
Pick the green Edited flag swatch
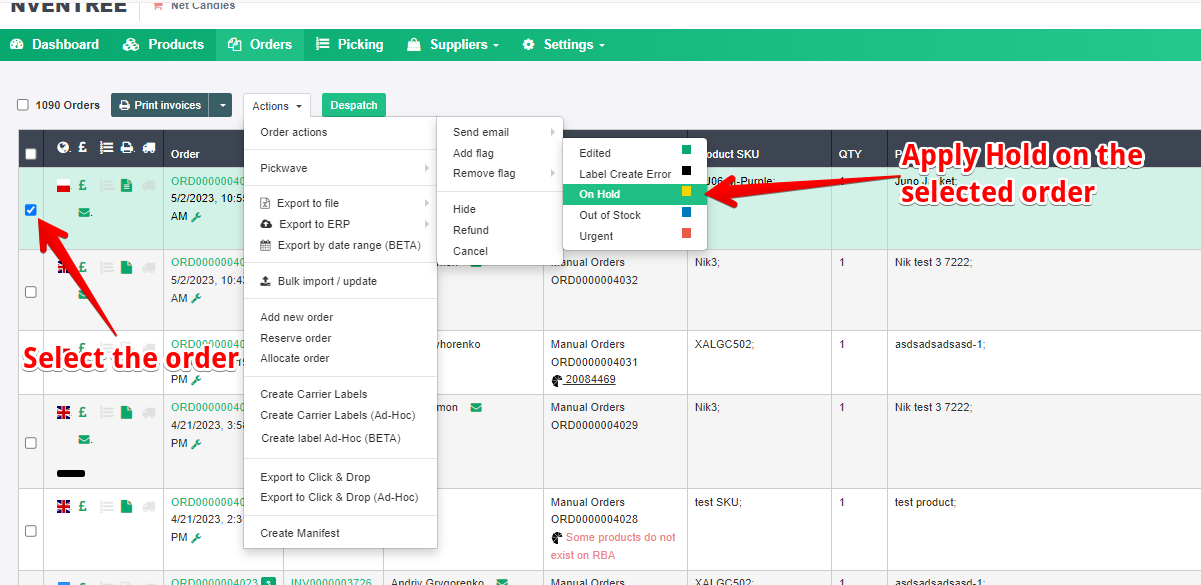pos(687,150)
